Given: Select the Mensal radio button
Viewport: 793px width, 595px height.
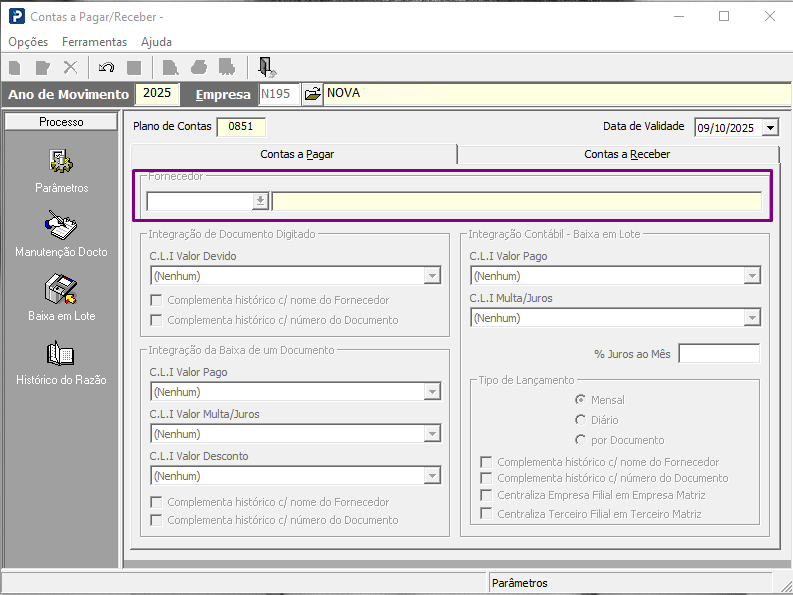Looking at the screenshot, I should tap(580, 400).
